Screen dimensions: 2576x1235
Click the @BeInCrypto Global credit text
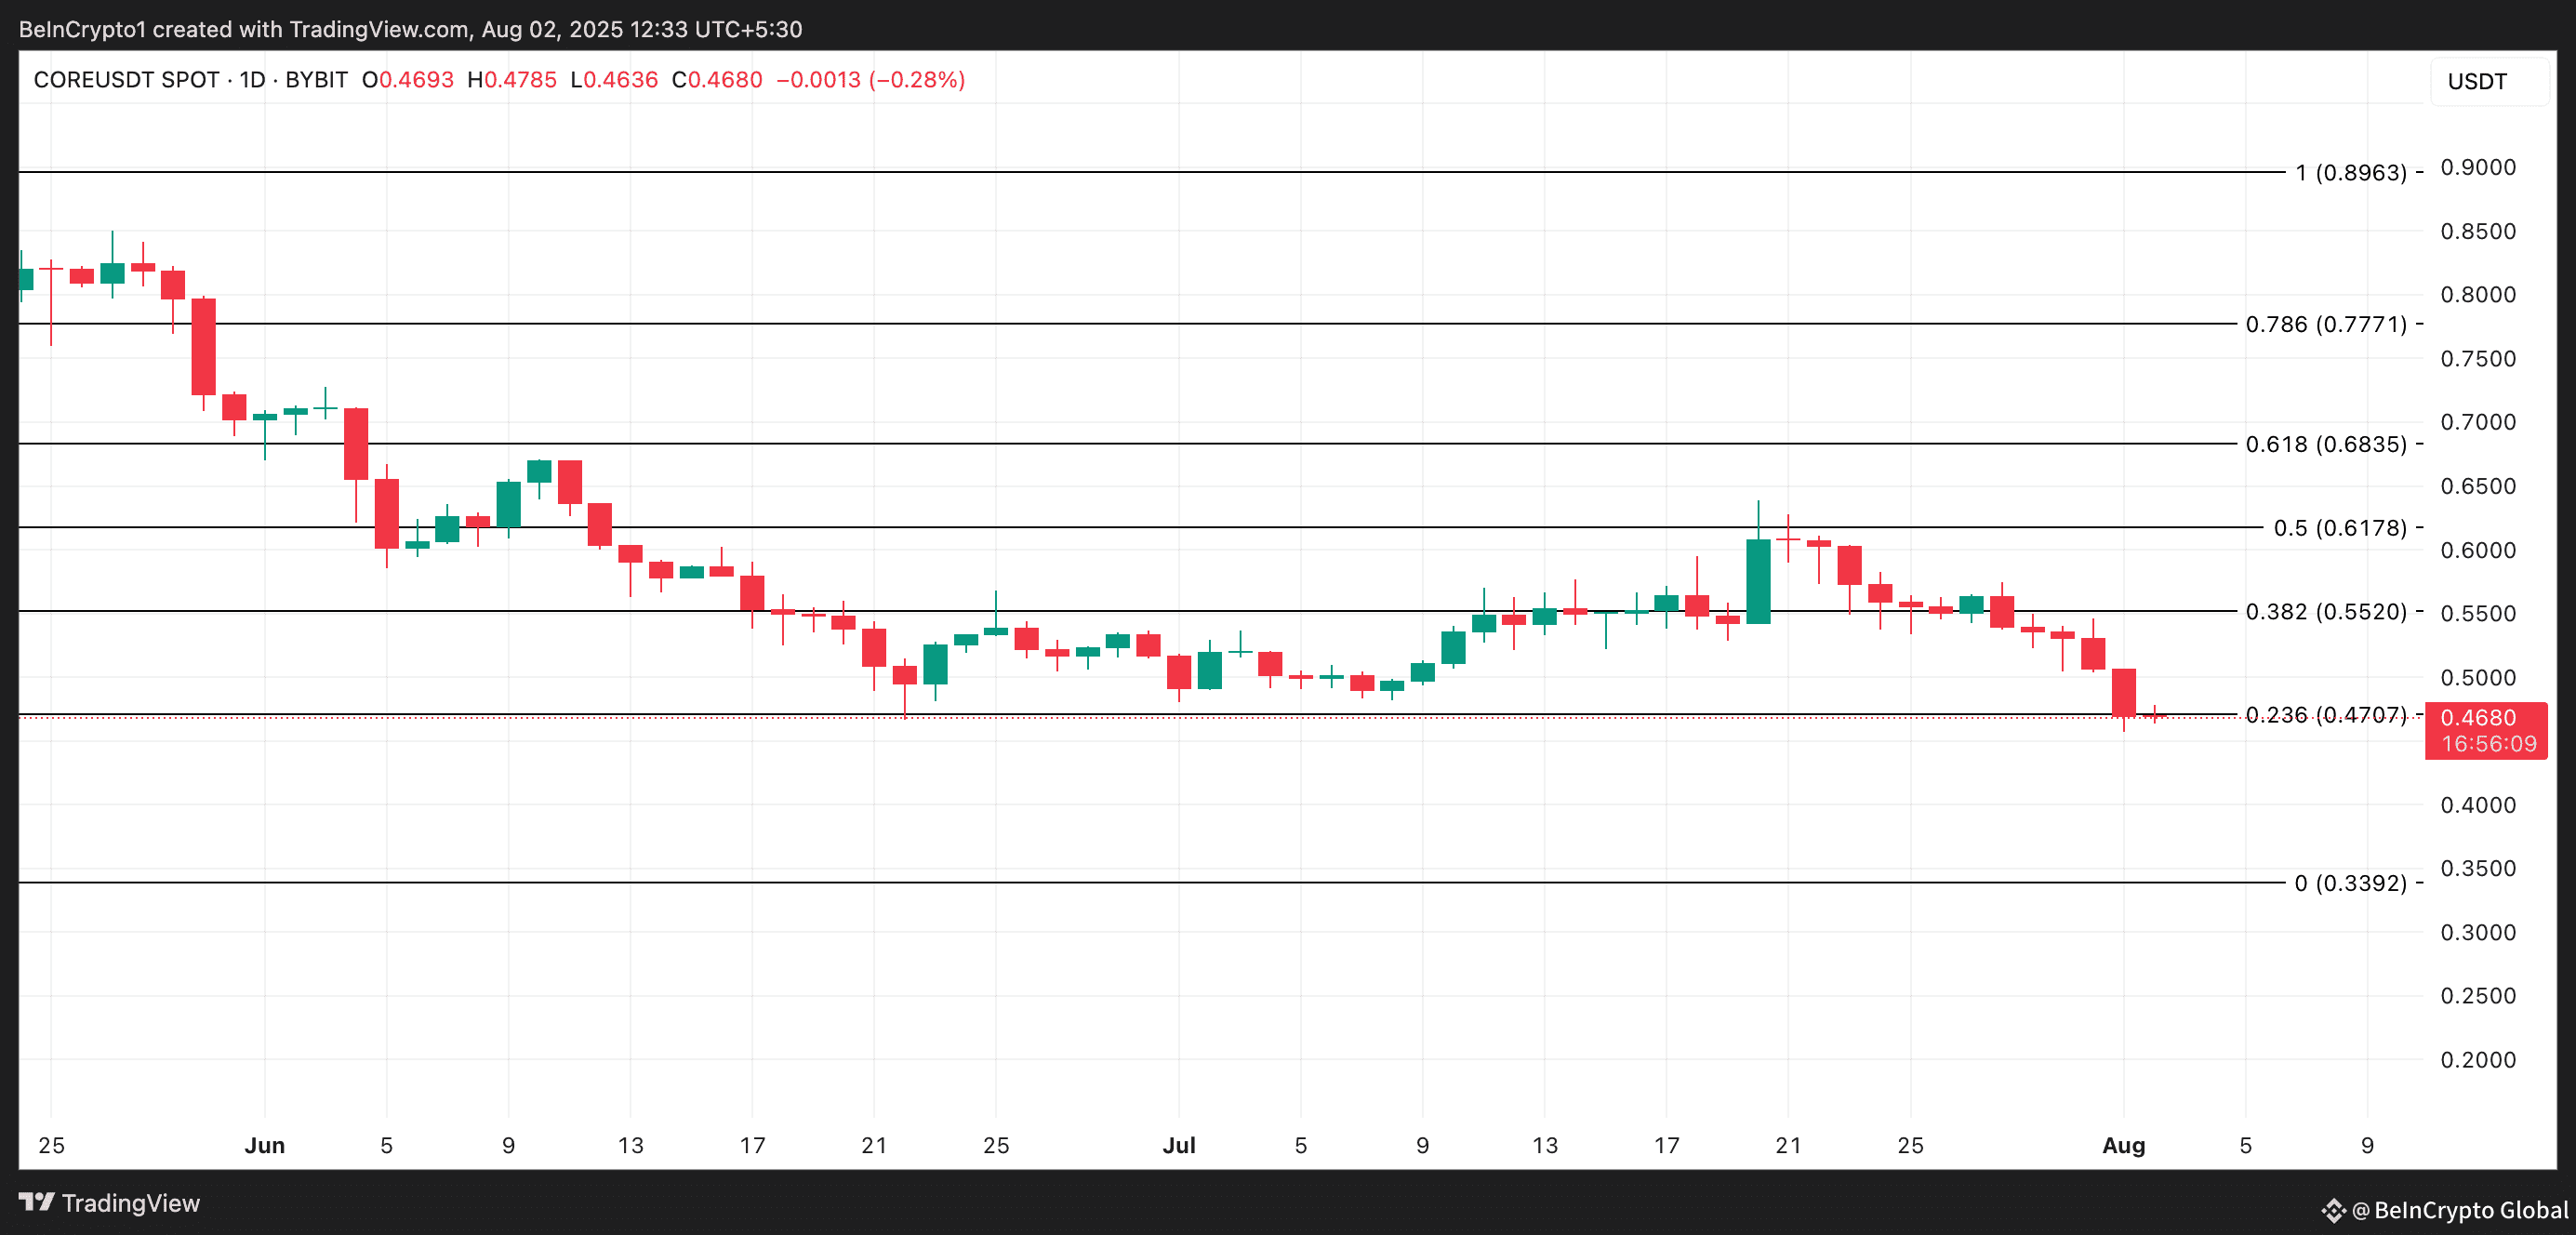coord(2460,1211)
